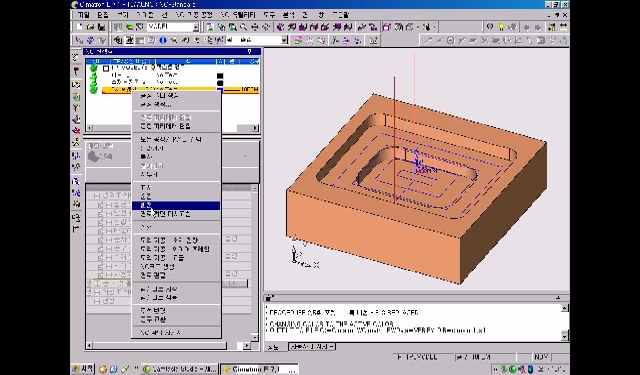Click the Cimatron E 7.1 taskbar button
The height and width of the screenshot is (375, 640).
coord(260,369)
